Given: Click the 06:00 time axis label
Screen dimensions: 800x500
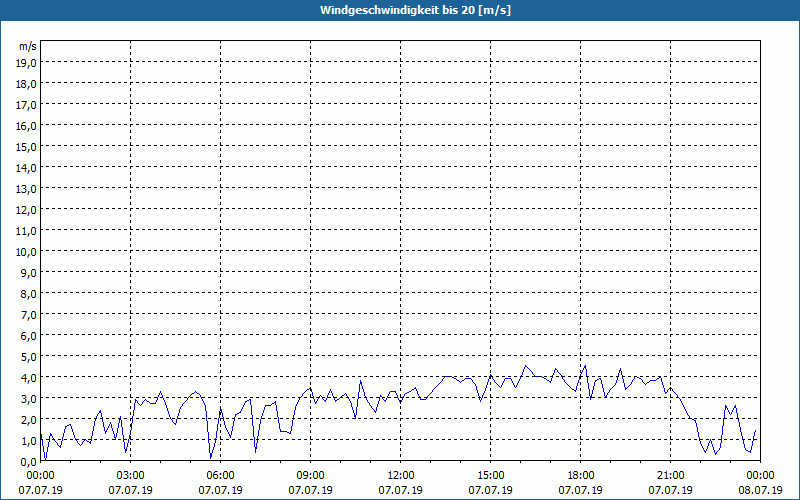Looking at the screenshot, I should coord(220,476).
